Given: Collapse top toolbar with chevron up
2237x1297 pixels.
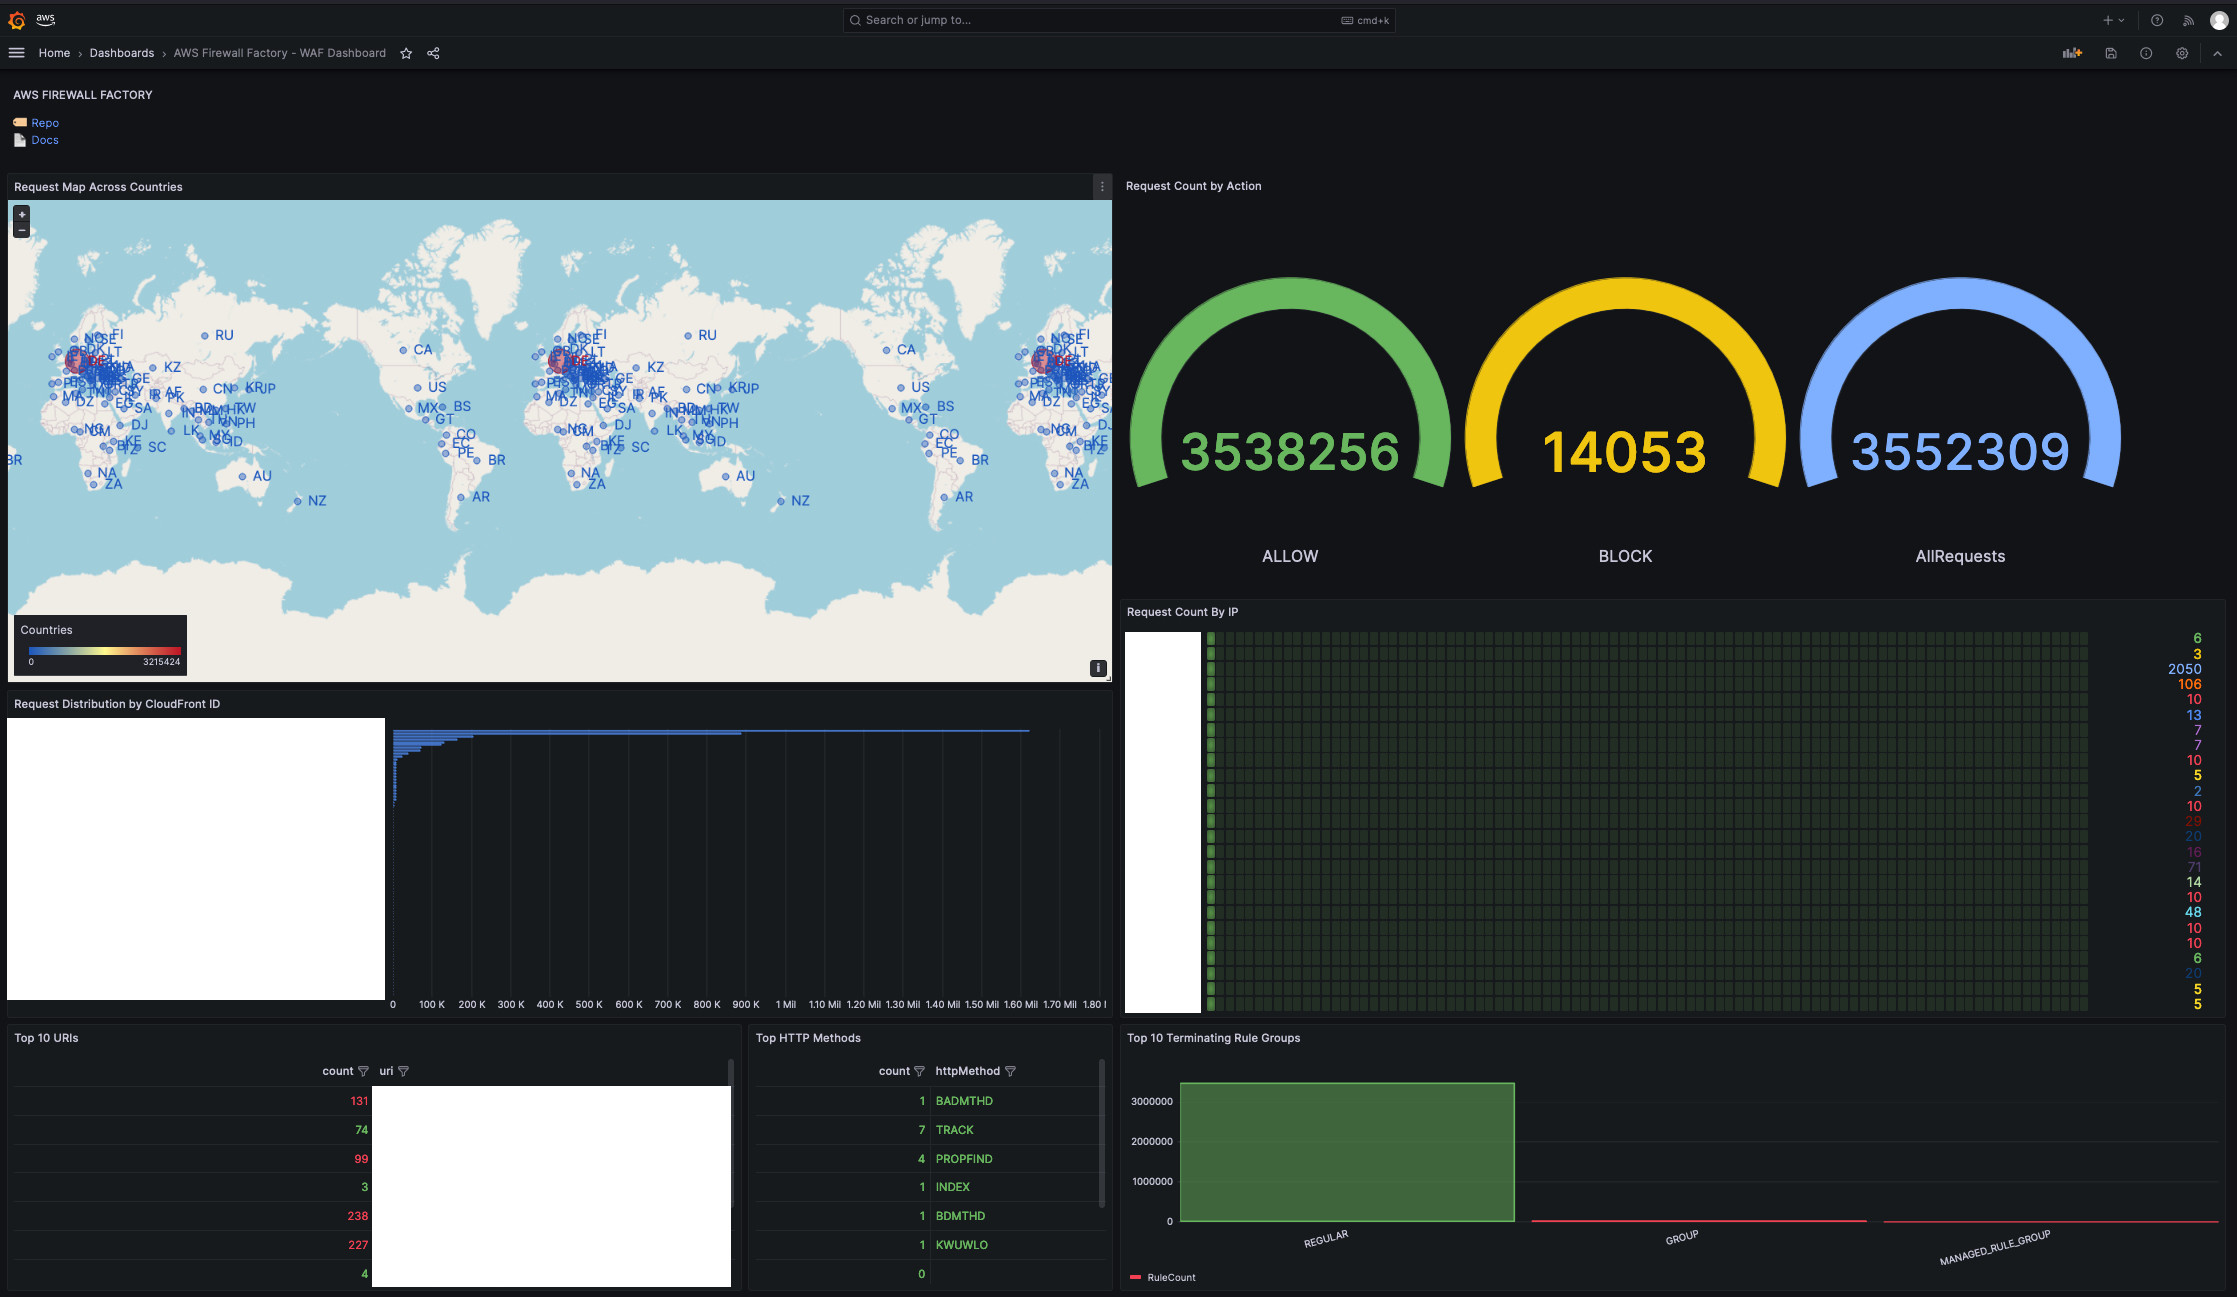Looking at the screenshot, I should [2217, 54].
